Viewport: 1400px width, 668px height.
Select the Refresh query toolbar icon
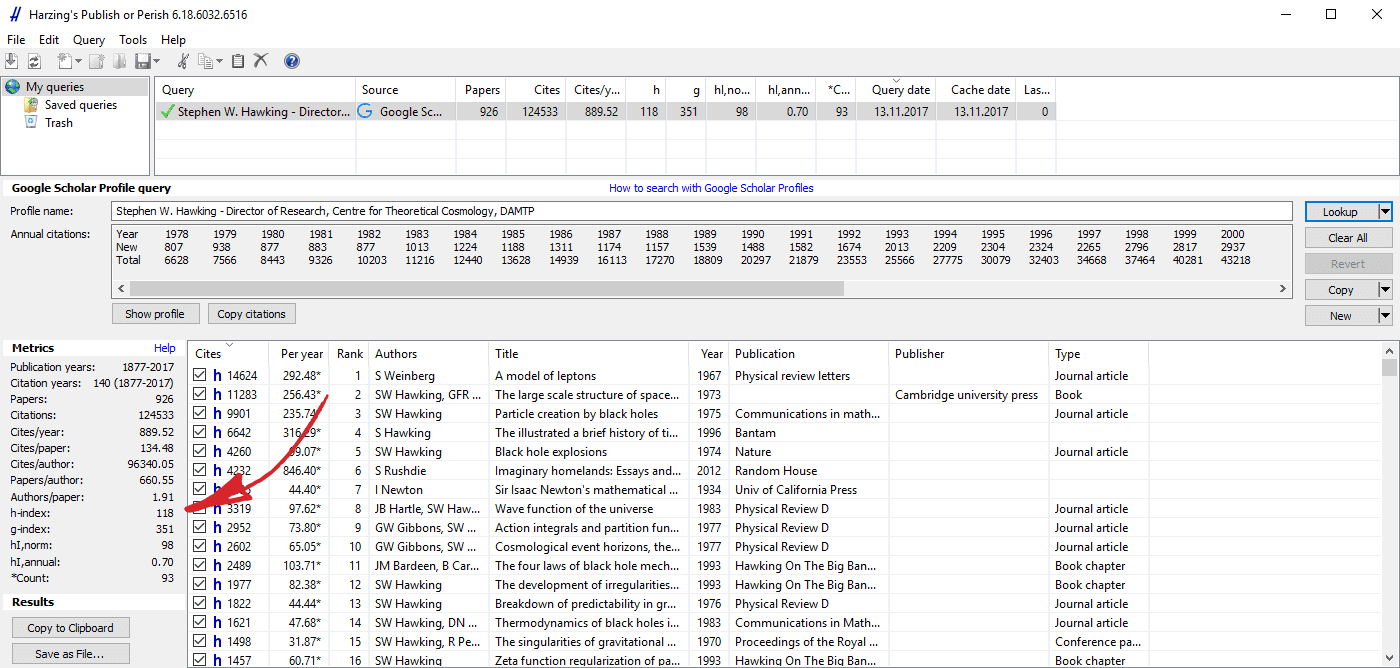32,61
